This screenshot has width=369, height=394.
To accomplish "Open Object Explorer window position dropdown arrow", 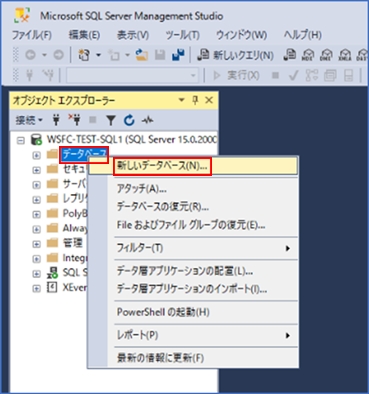I will click(x=181, y=100).
